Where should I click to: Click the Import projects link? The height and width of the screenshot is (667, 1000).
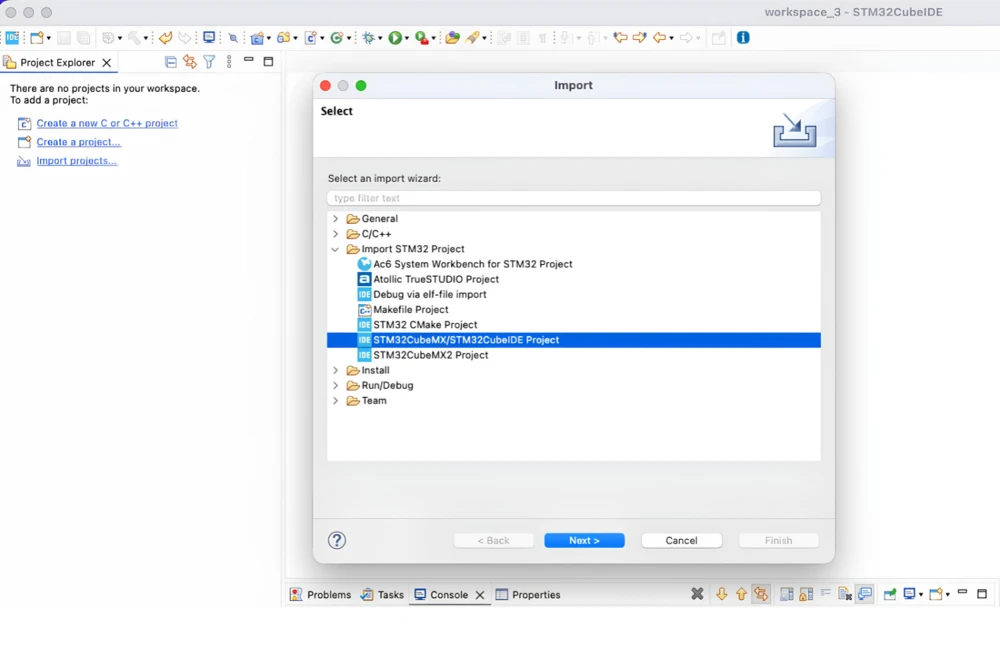coord(77,161)
